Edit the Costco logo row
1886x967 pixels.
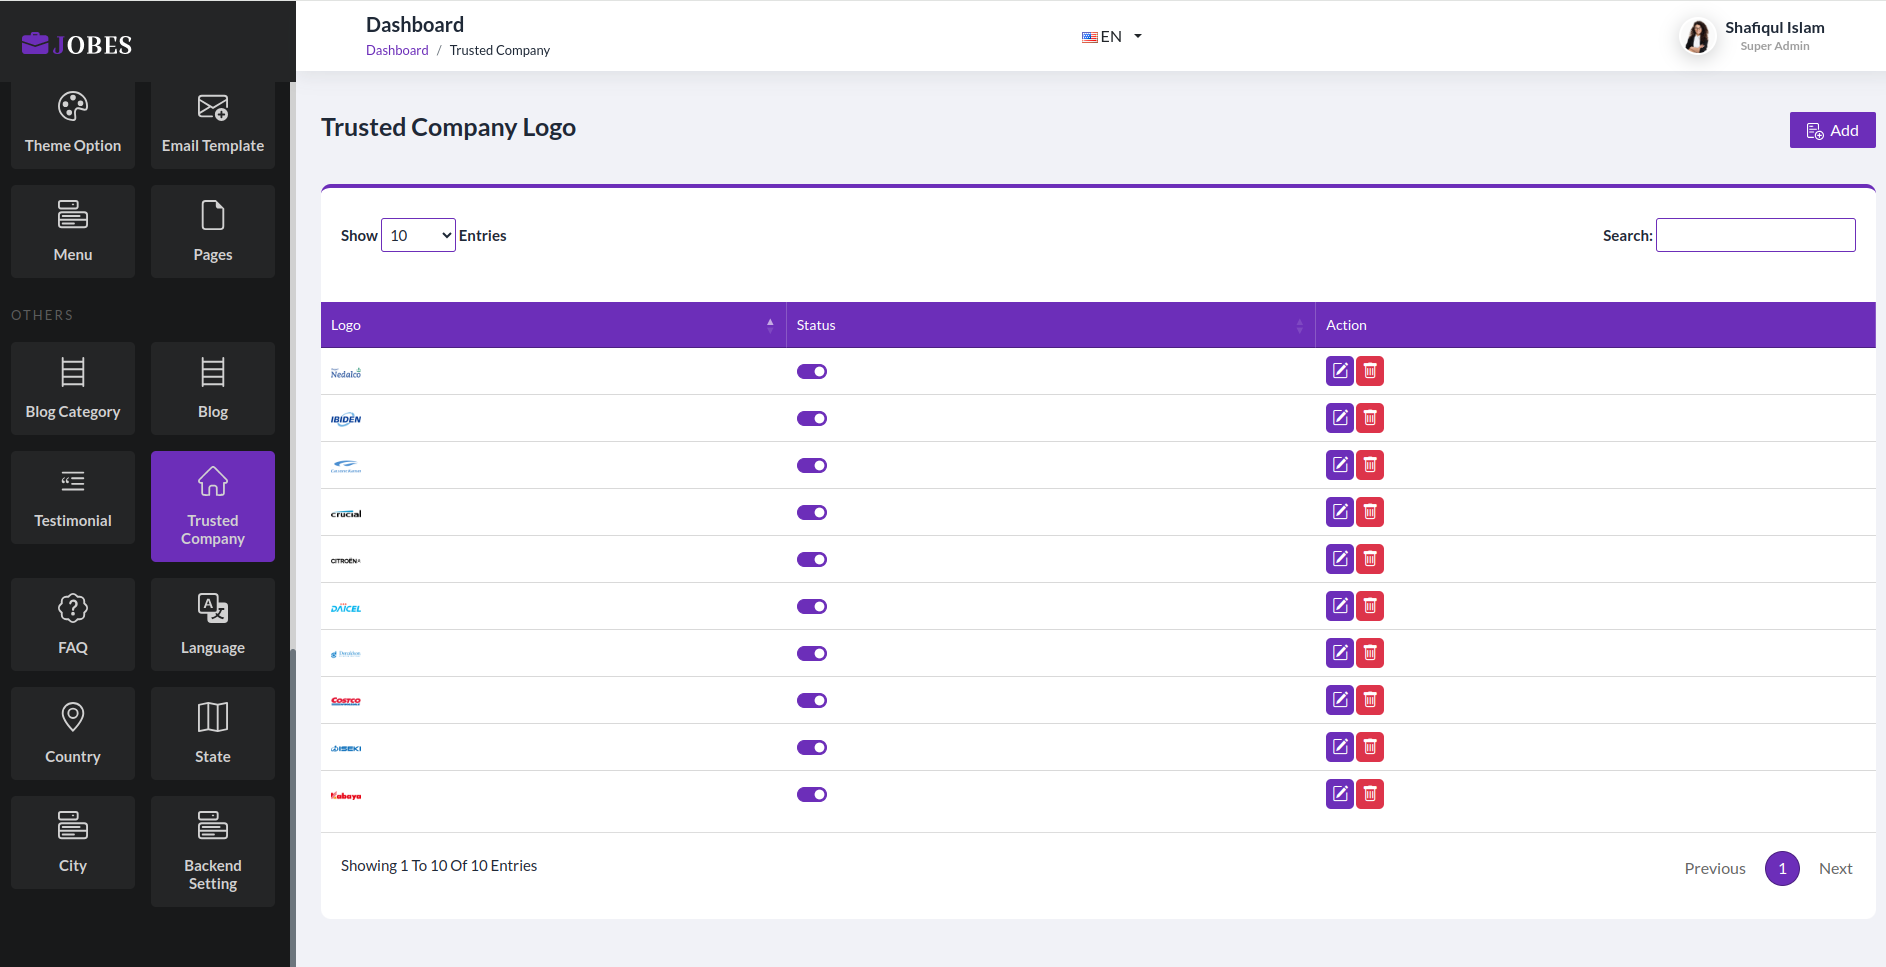[1340, 700]
